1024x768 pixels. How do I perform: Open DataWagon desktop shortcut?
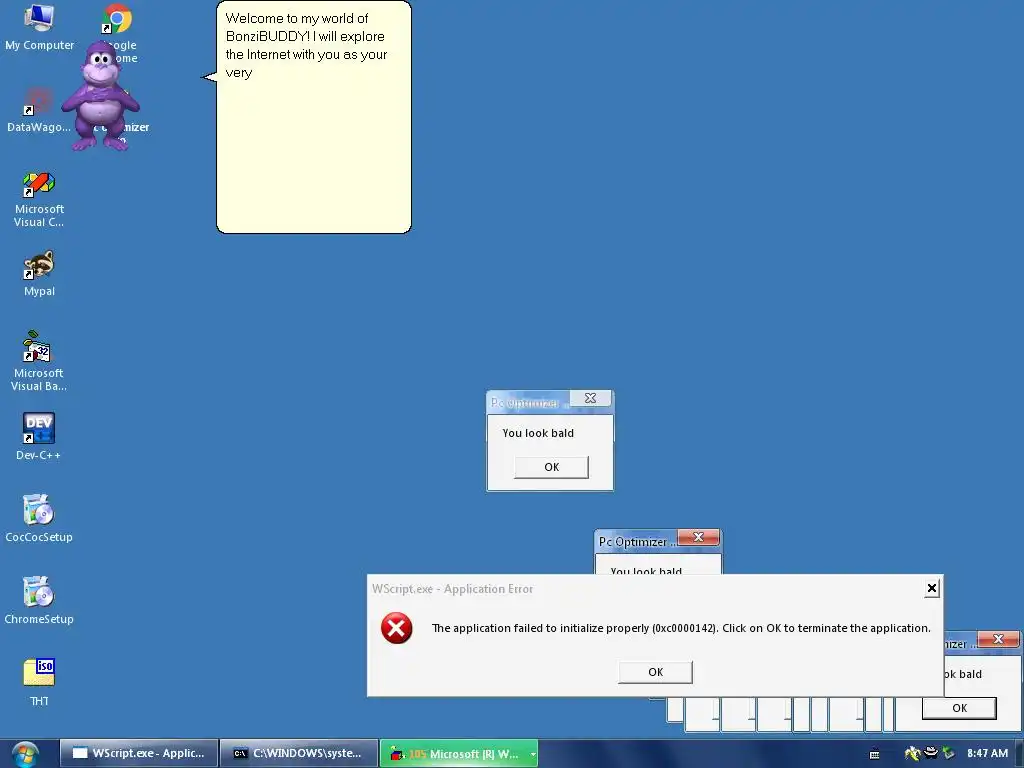click(39, 110)
